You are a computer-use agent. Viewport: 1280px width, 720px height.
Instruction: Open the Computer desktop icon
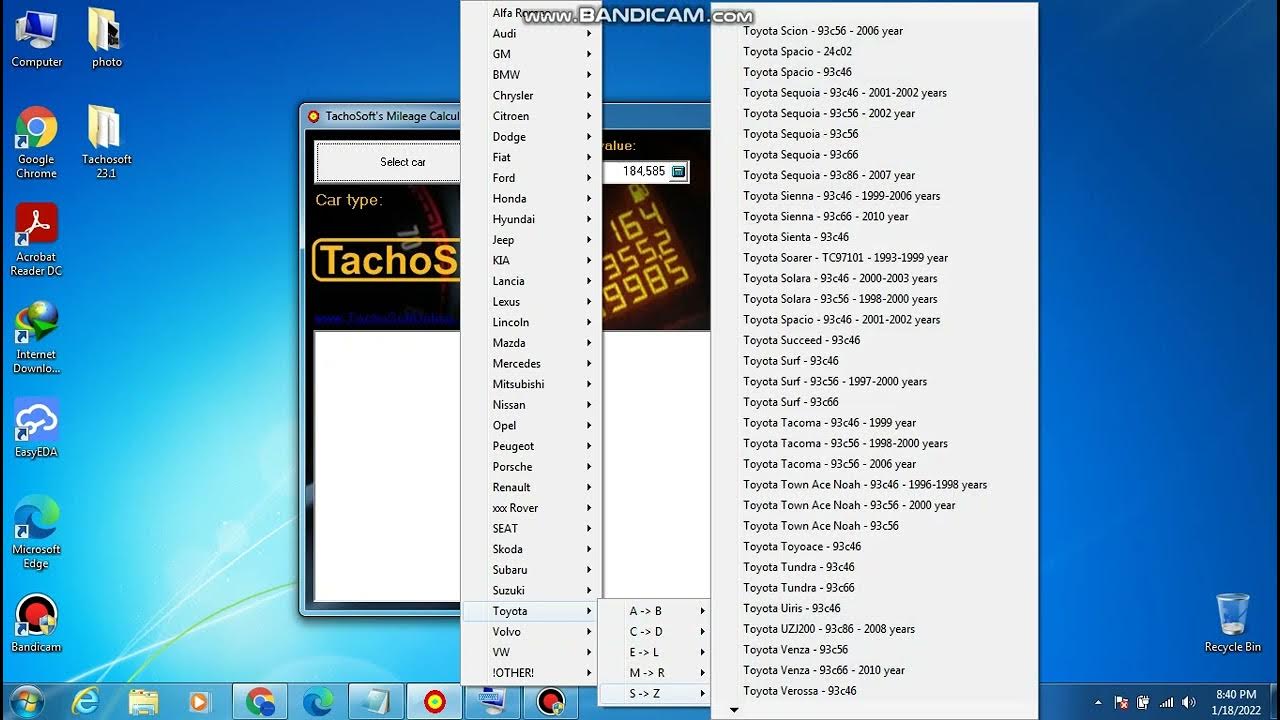37,38
